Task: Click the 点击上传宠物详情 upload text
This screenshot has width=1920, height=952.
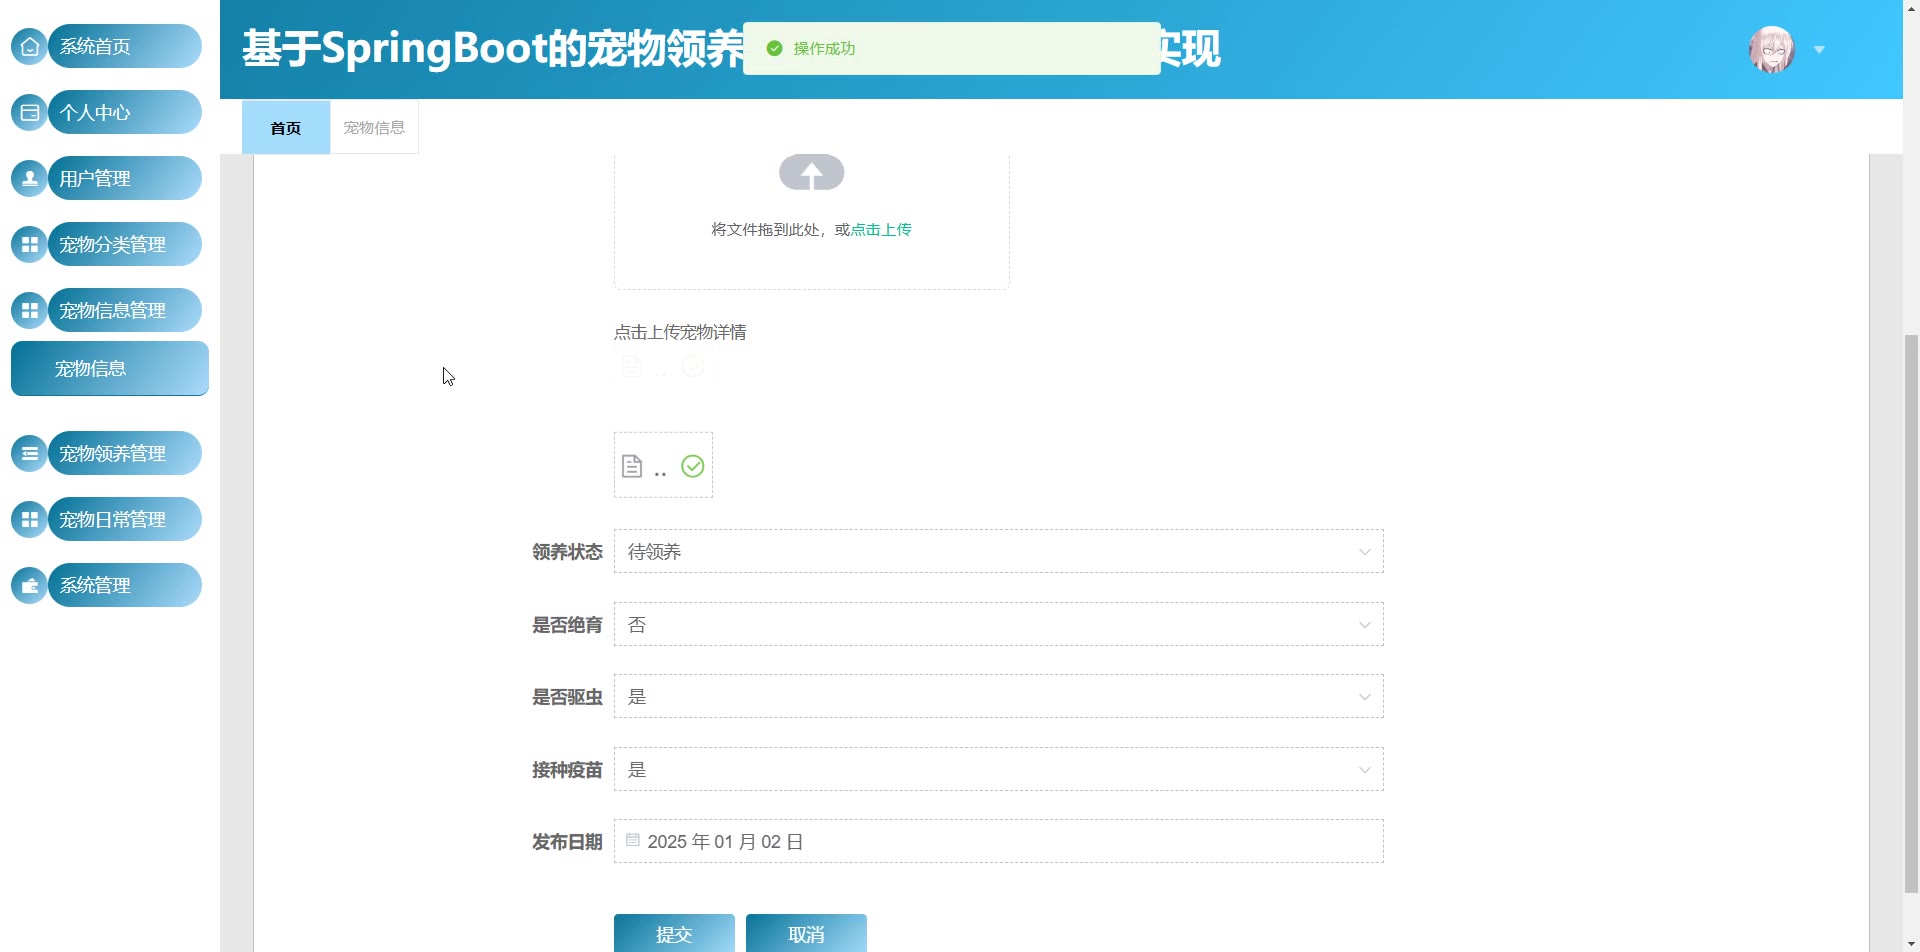Action: 680,332
